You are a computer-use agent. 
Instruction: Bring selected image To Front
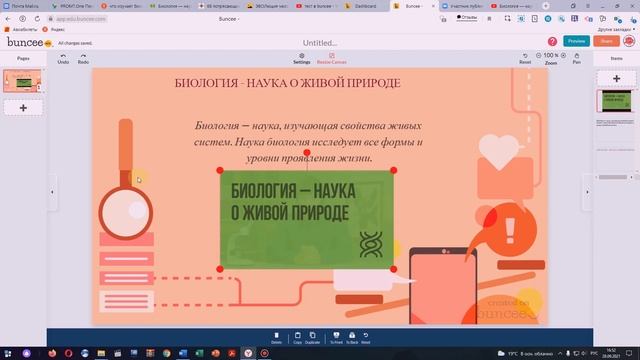(336, 338)
